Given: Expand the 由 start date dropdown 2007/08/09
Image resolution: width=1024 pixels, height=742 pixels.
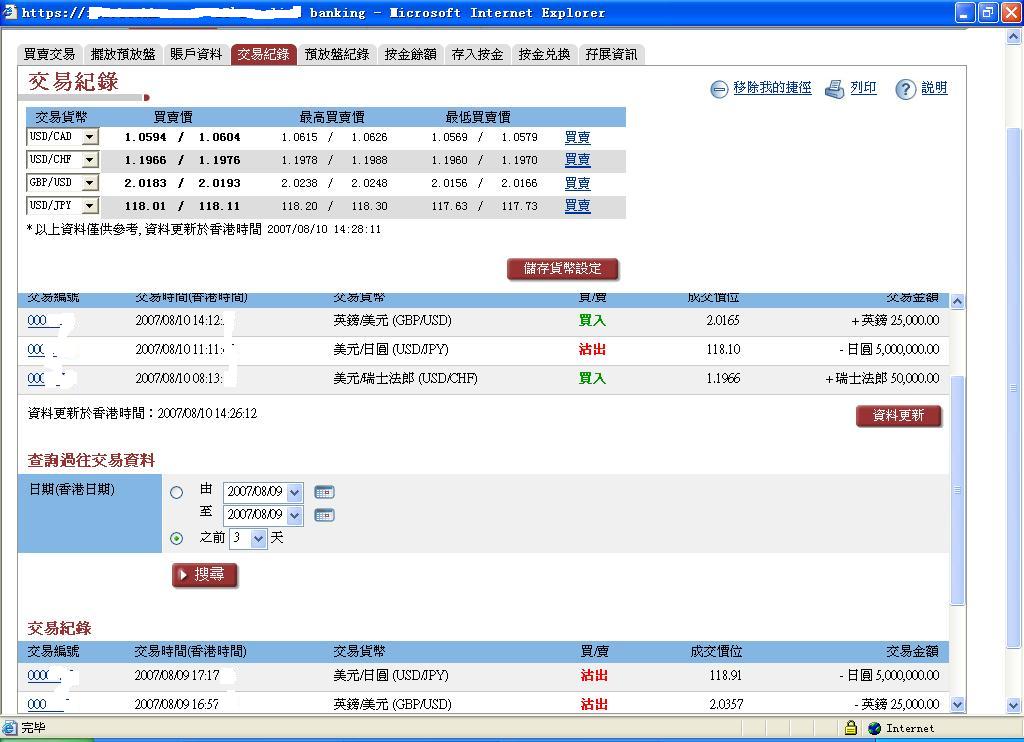Looking at the screenshot, I should [x=295, y=492].
